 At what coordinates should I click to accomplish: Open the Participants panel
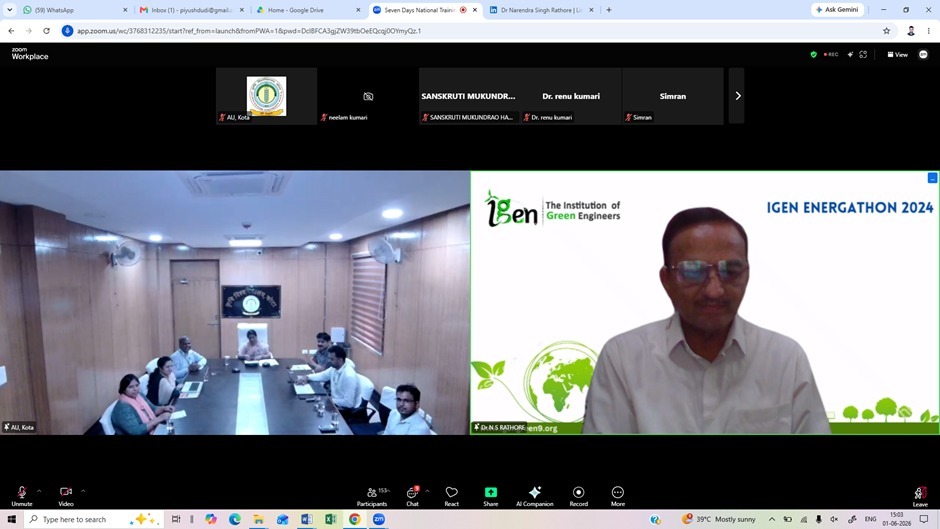[x=372, y=495]
